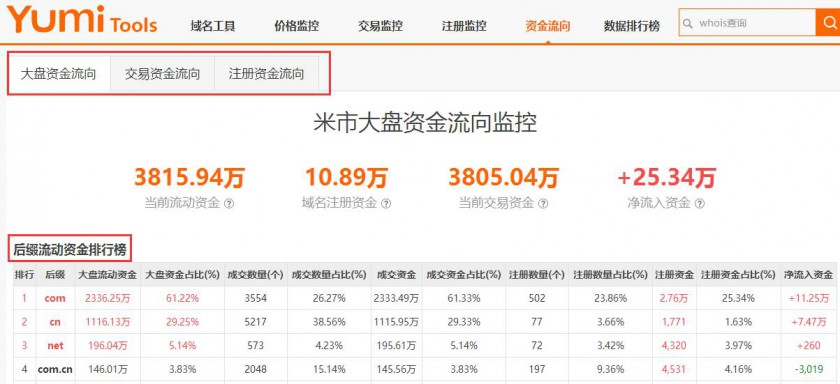
Task: Open 域名工具 menu
Action: [x=213, y=26]
